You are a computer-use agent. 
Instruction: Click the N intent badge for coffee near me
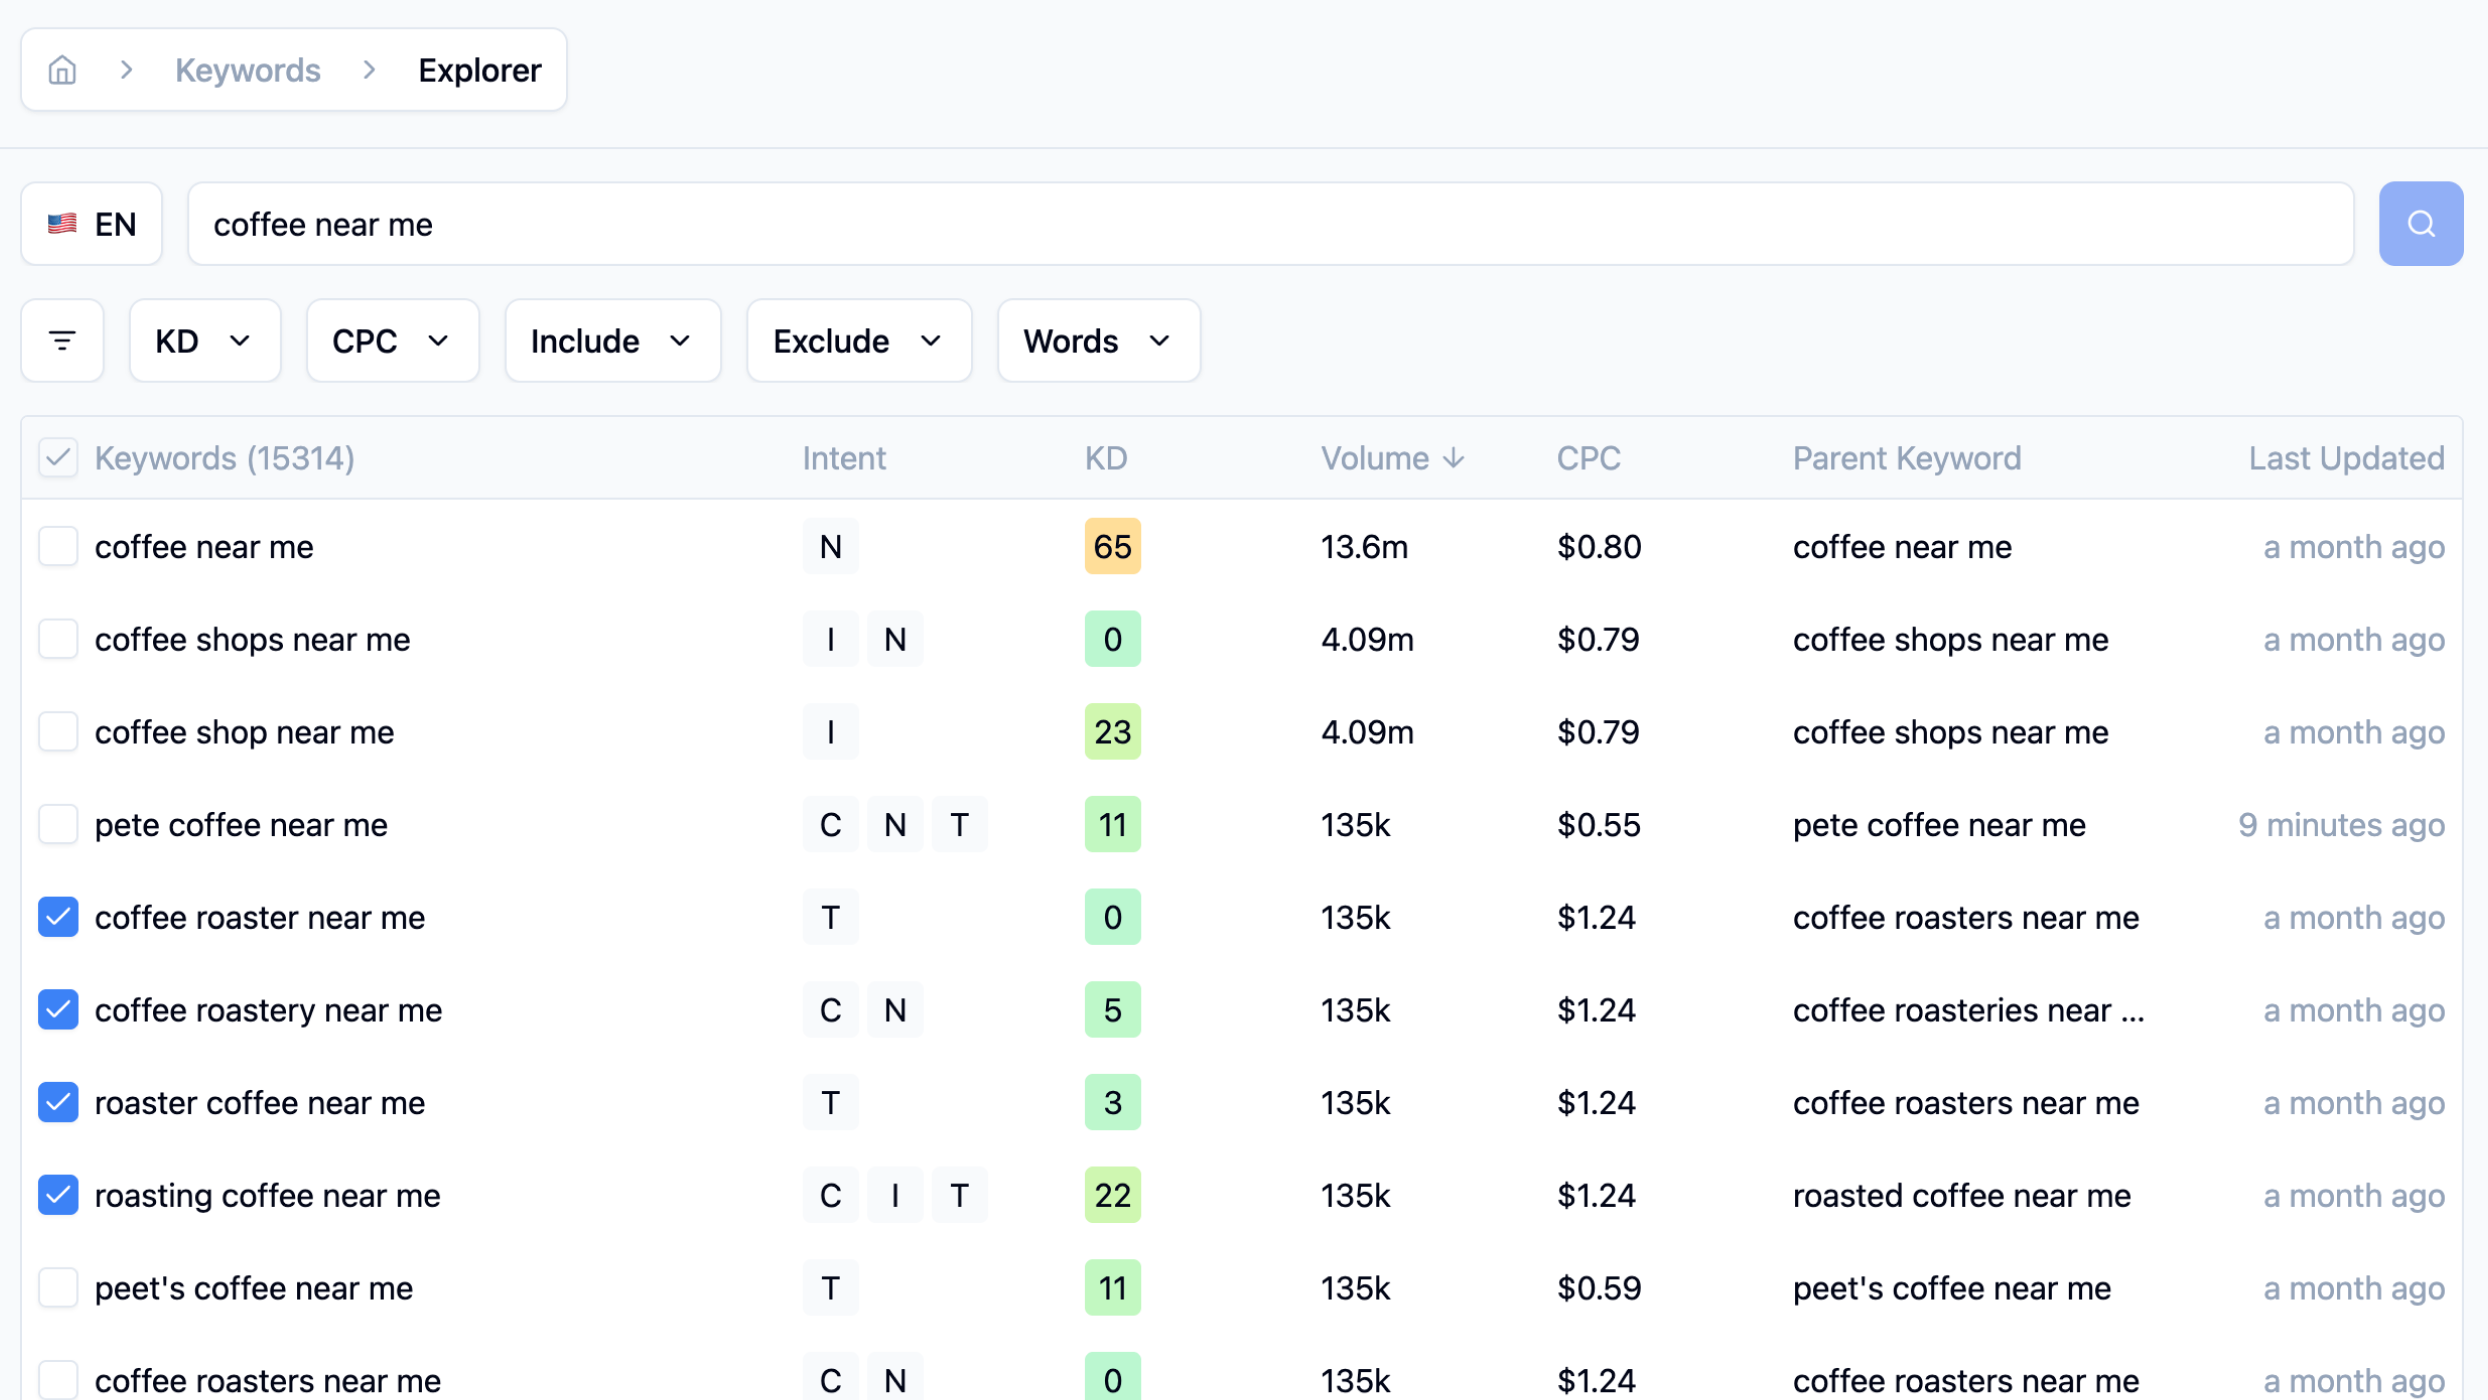(x=830, y=547)
